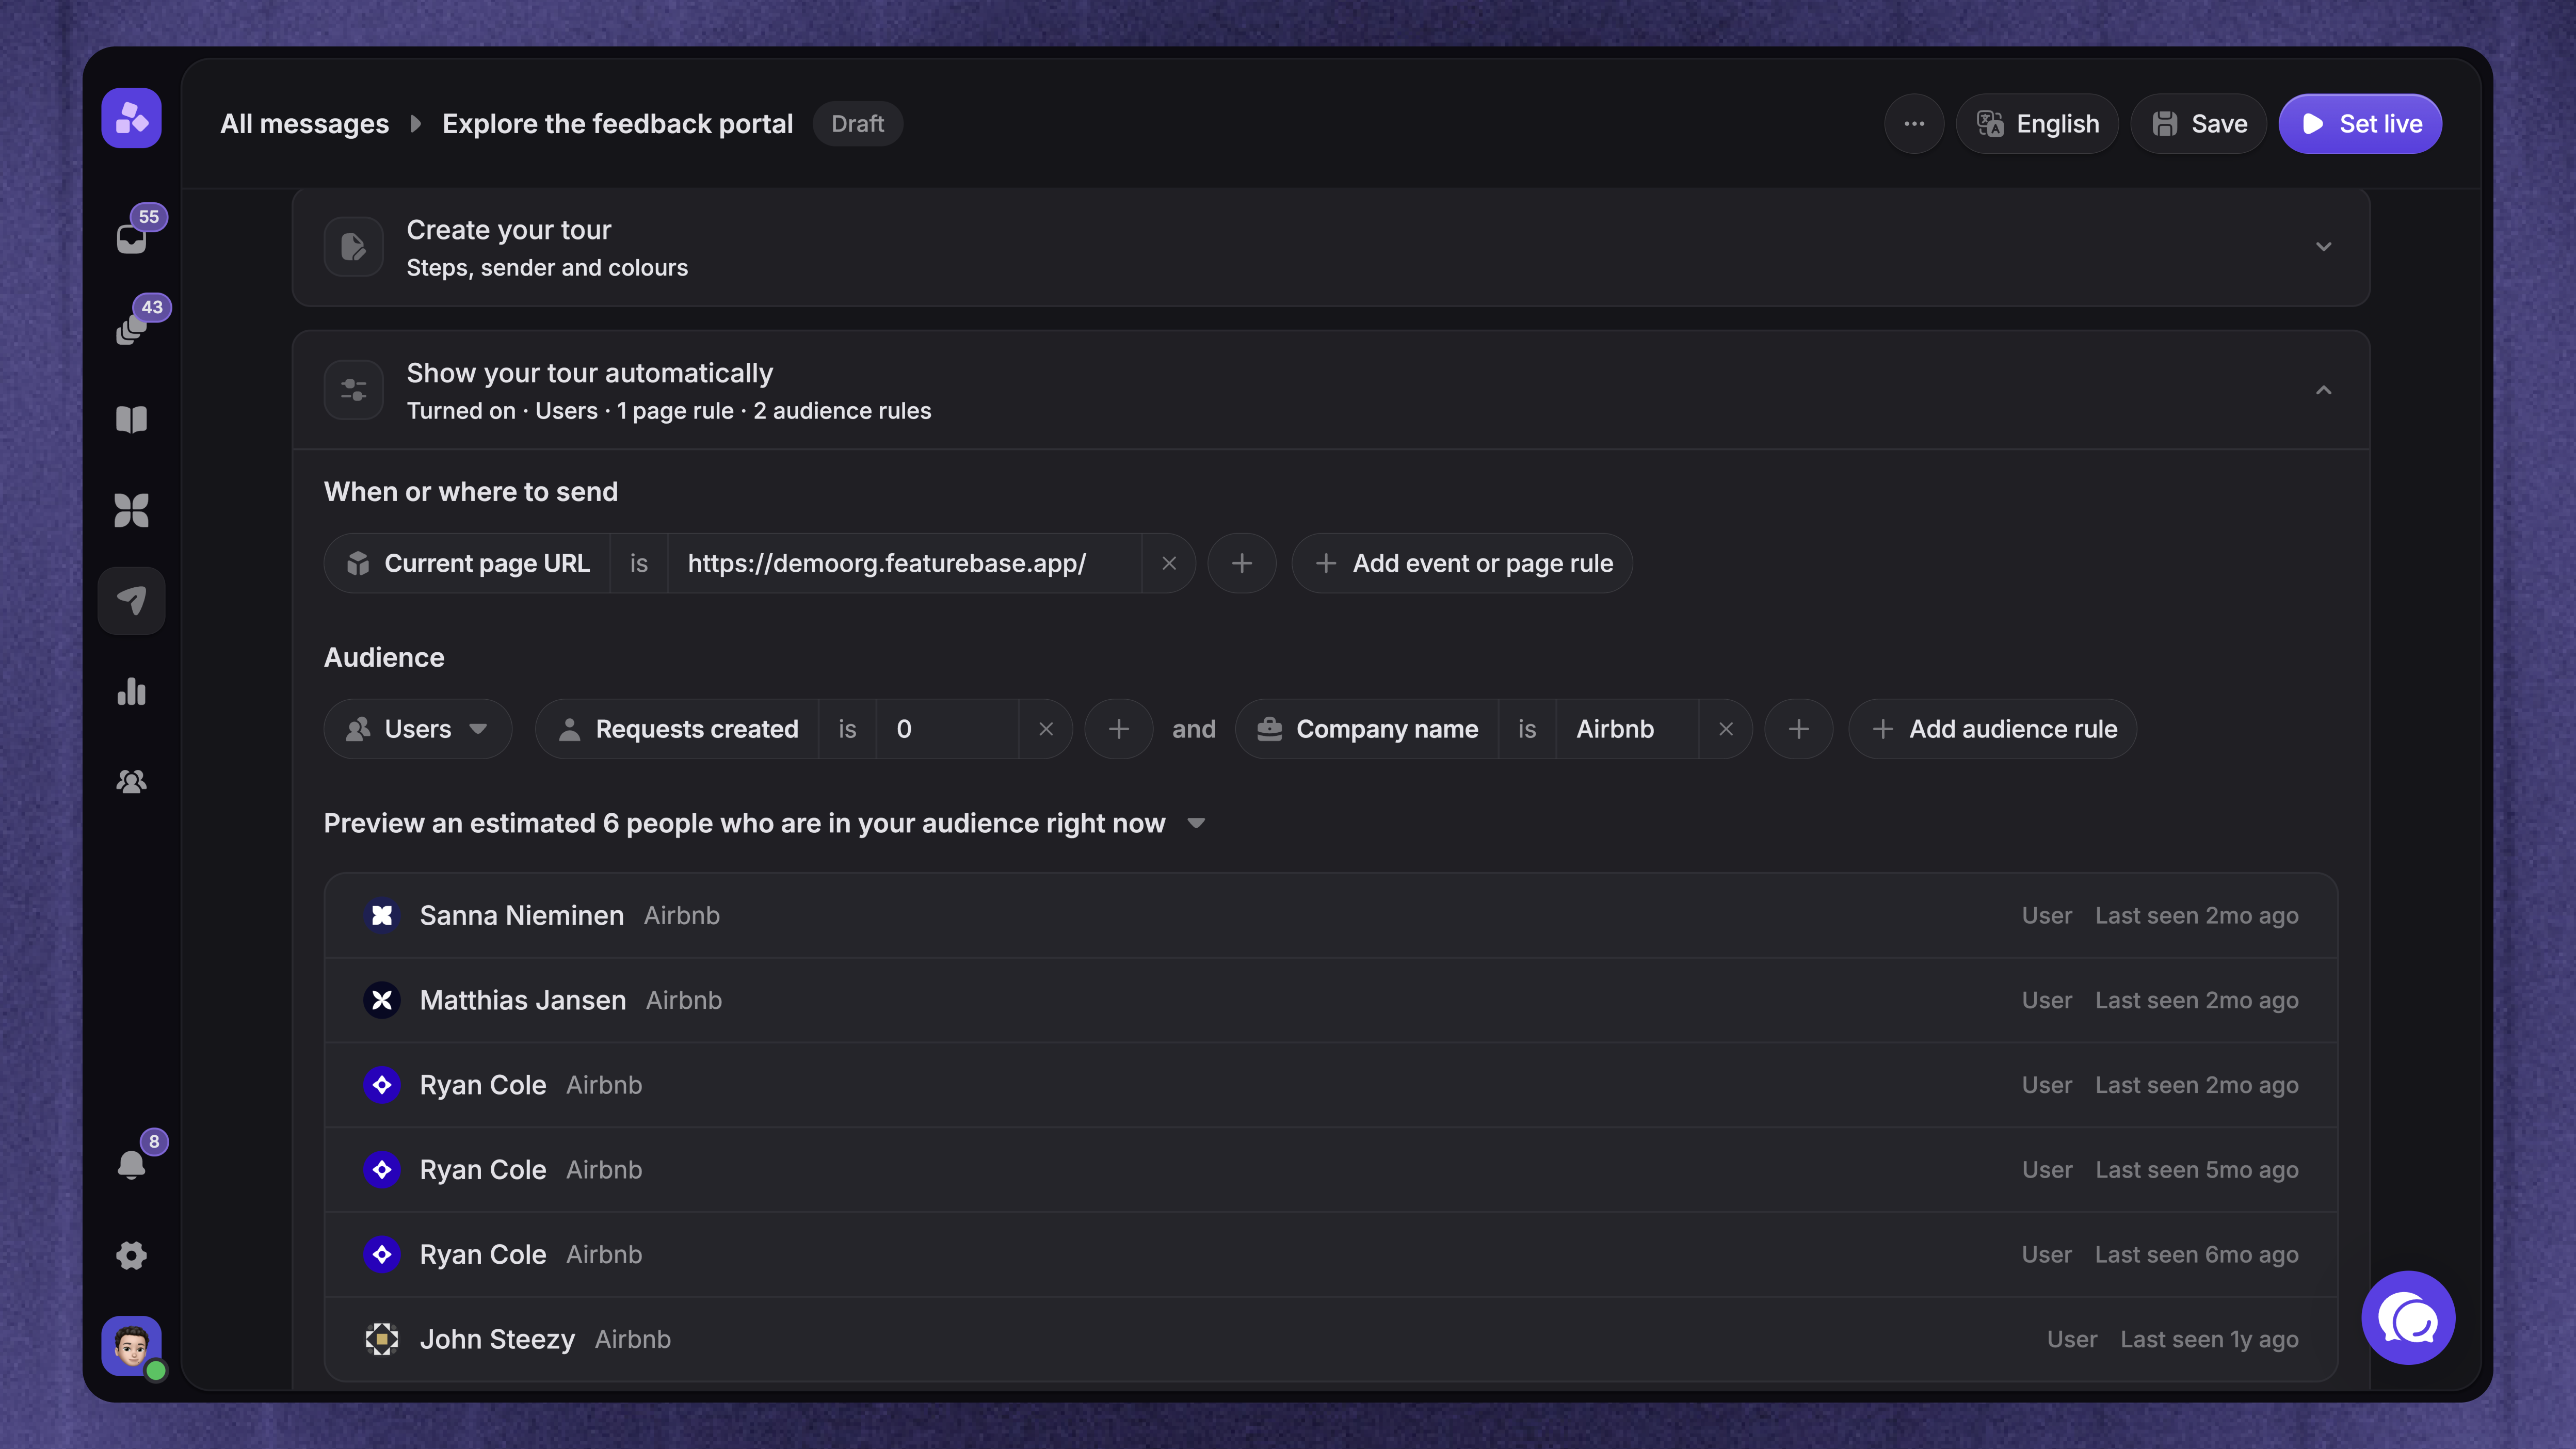Remove the Company name audience rule
The width and height of the screenshot is (2576, 1449).
[1726, 729]
